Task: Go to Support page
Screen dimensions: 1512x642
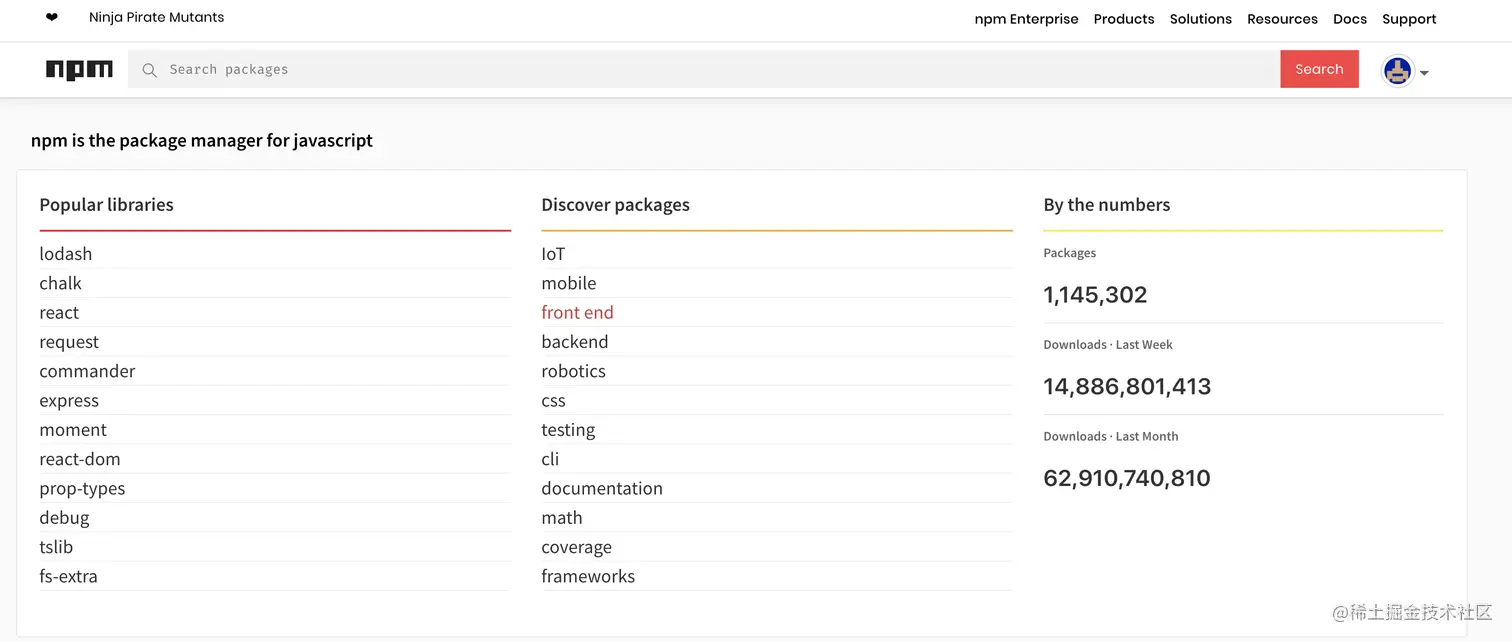Action: click(x=1409, y=19)
